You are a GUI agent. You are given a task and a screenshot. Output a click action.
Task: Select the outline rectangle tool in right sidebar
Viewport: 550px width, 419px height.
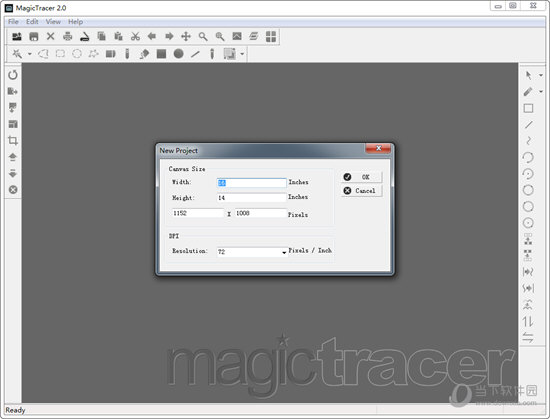(528, 108)
